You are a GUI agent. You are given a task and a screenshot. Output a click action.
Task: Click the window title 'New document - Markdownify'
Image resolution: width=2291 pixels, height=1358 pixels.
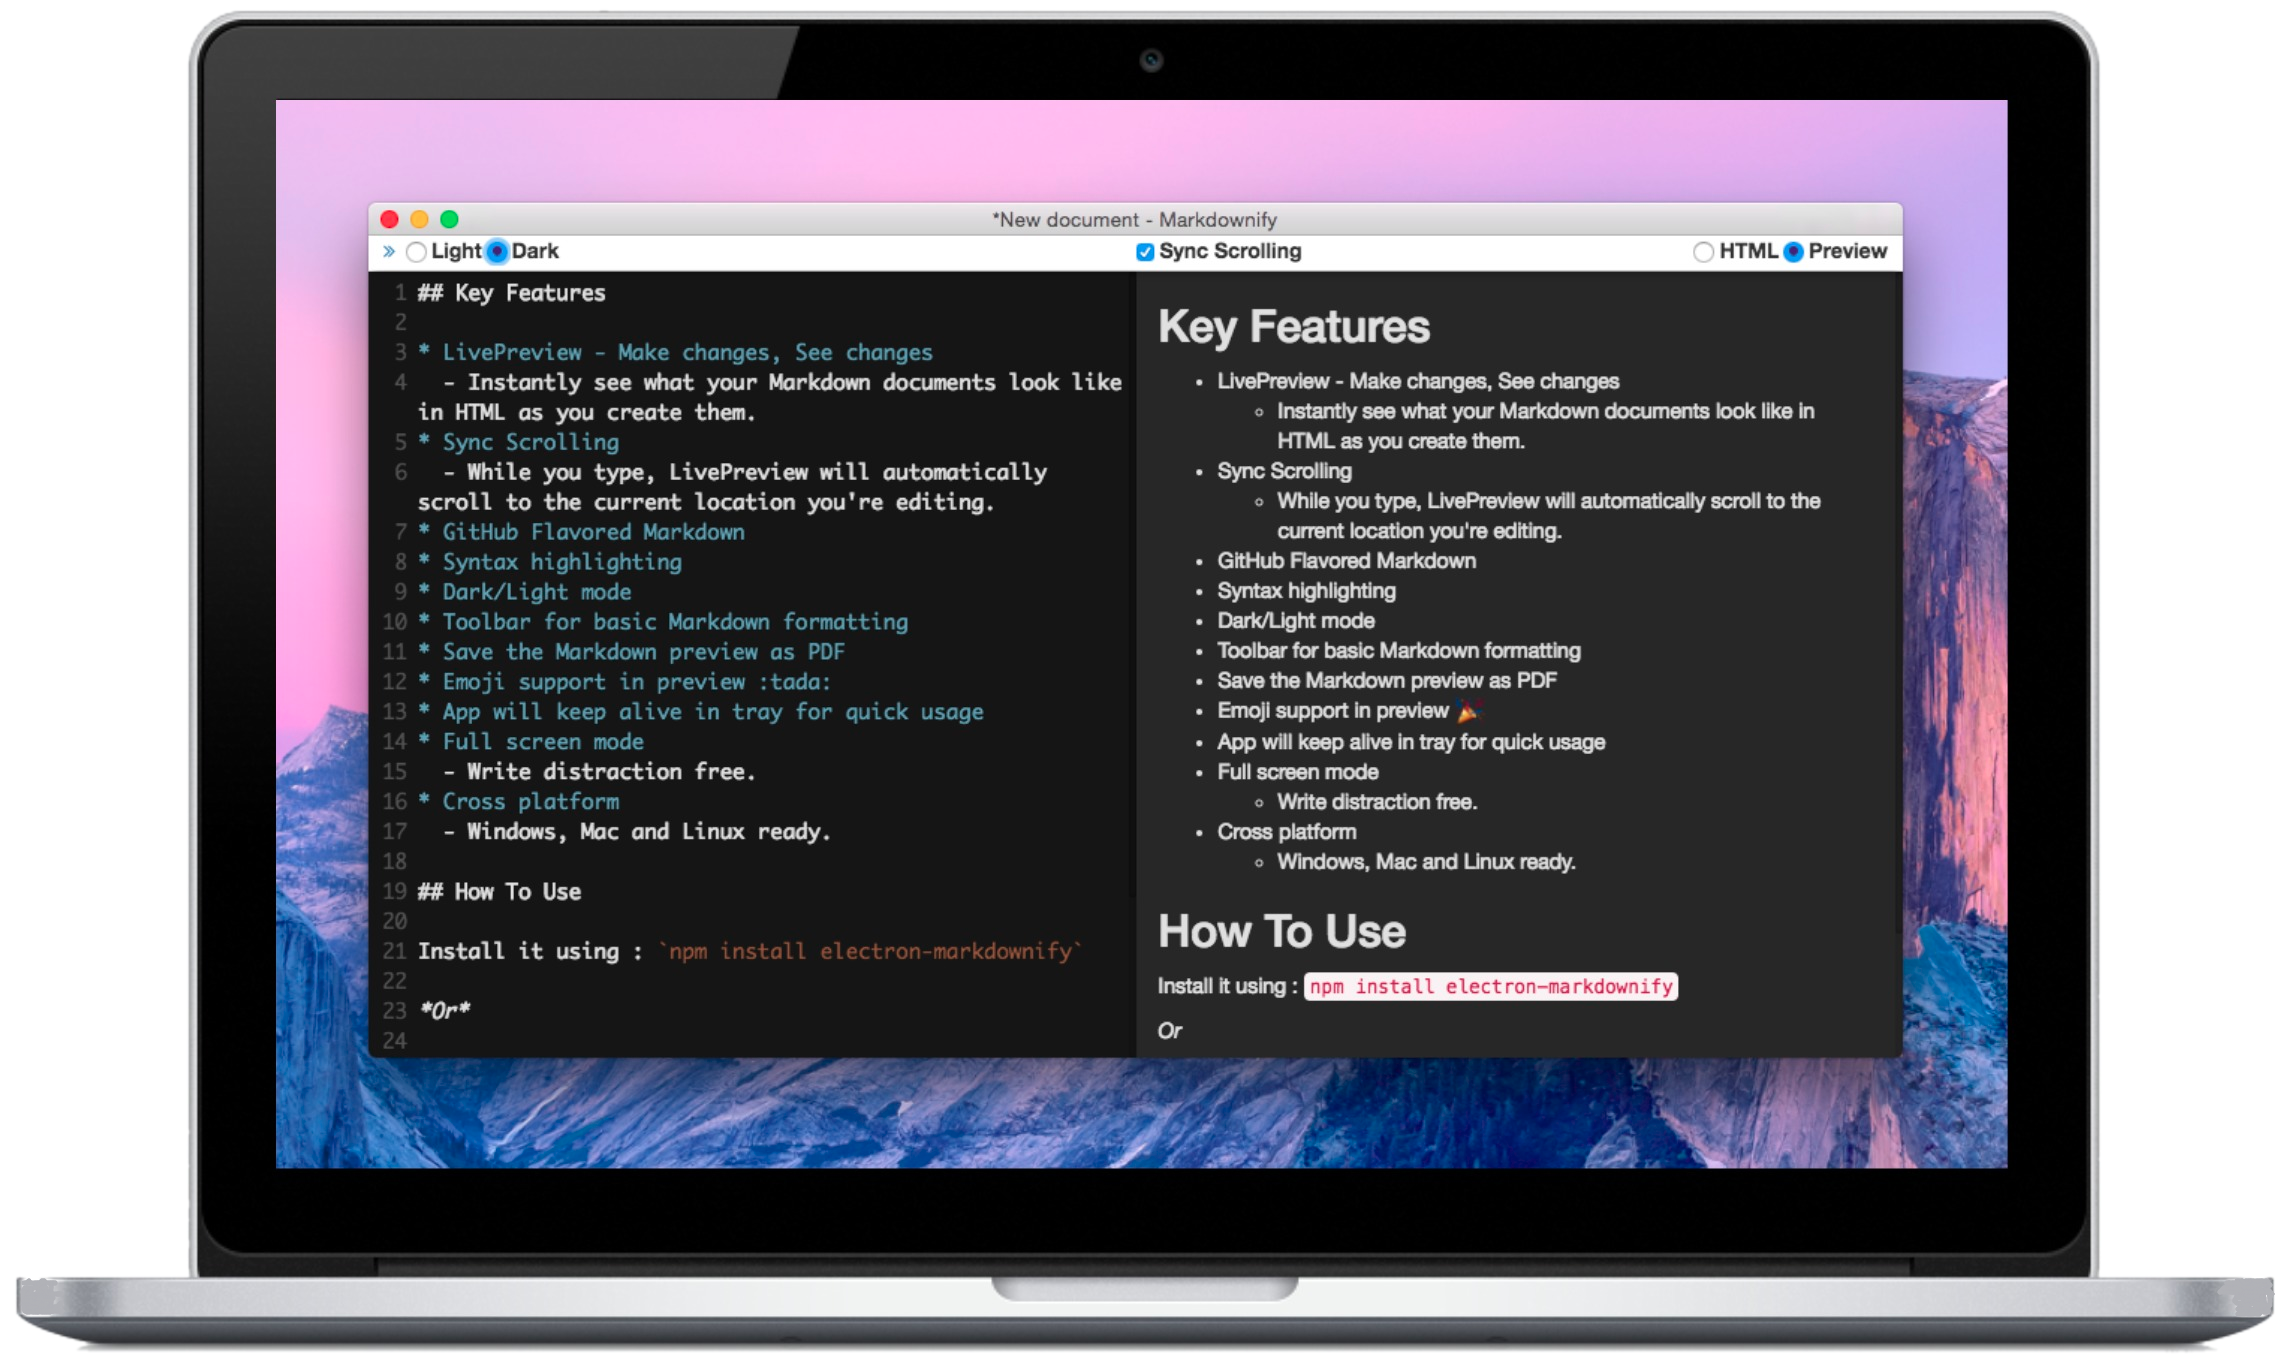click(1134, 219)
